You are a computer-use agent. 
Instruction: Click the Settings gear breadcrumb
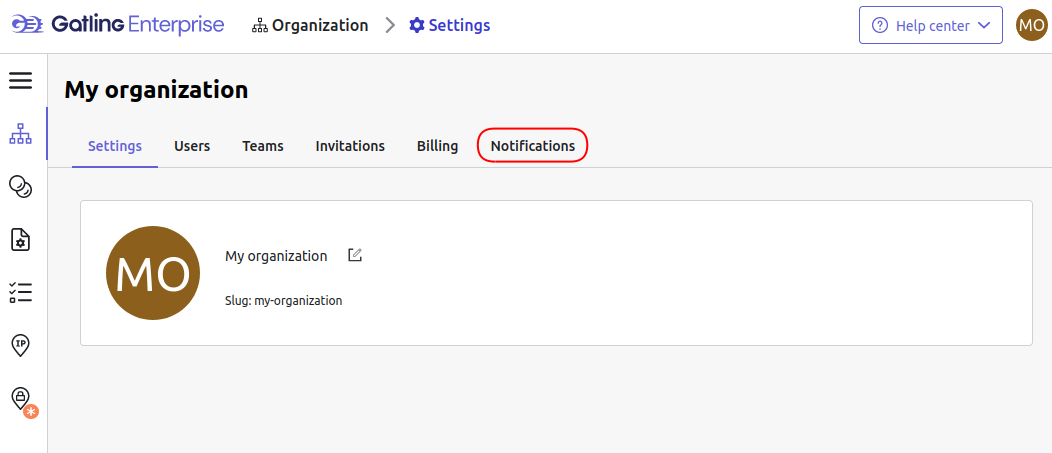click(x=450, y=26)
